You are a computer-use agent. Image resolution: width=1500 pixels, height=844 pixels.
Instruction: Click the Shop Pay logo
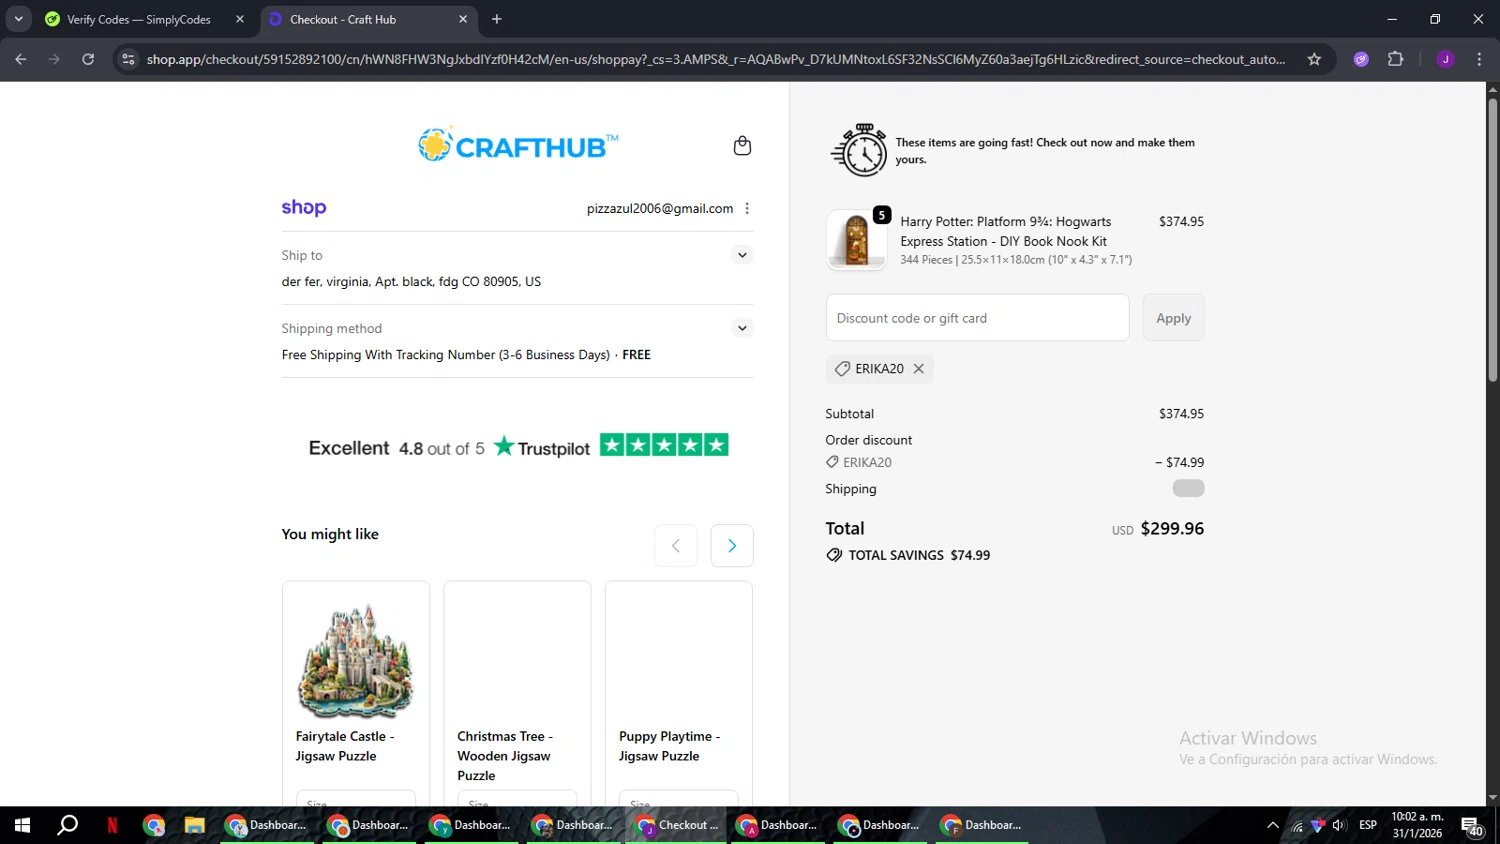[304, 208]
